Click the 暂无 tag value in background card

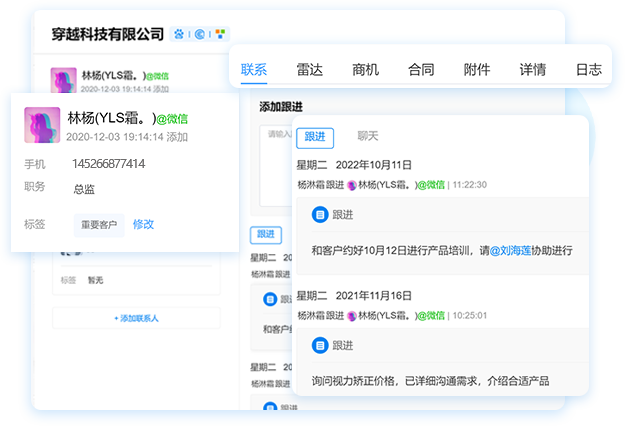(x=95, y=280)
